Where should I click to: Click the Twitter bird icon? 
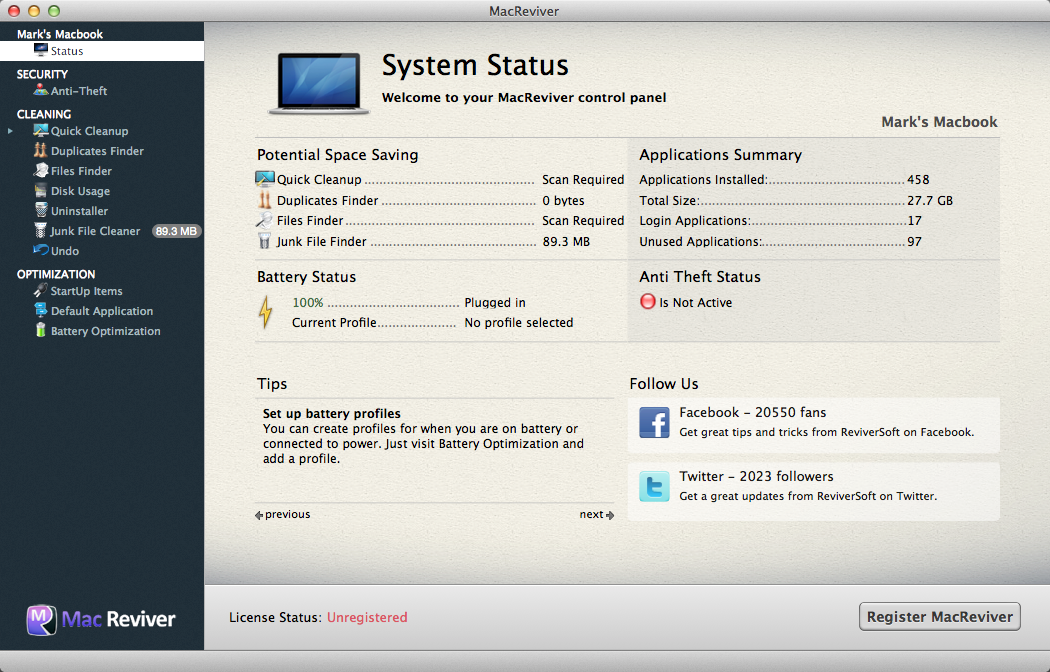(x=654, y=487)
